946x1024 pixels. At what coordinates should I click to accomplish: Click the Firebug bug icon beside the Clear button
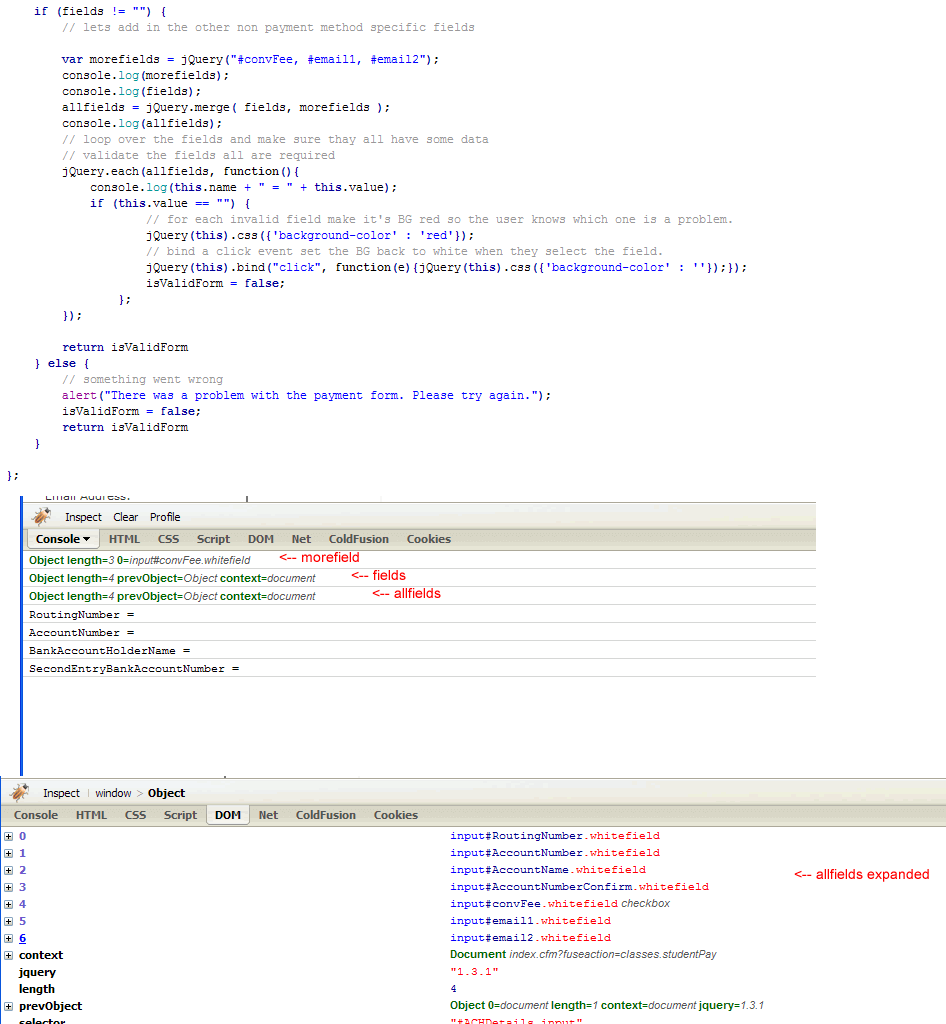pyautogui.click(x=41, y=516)
